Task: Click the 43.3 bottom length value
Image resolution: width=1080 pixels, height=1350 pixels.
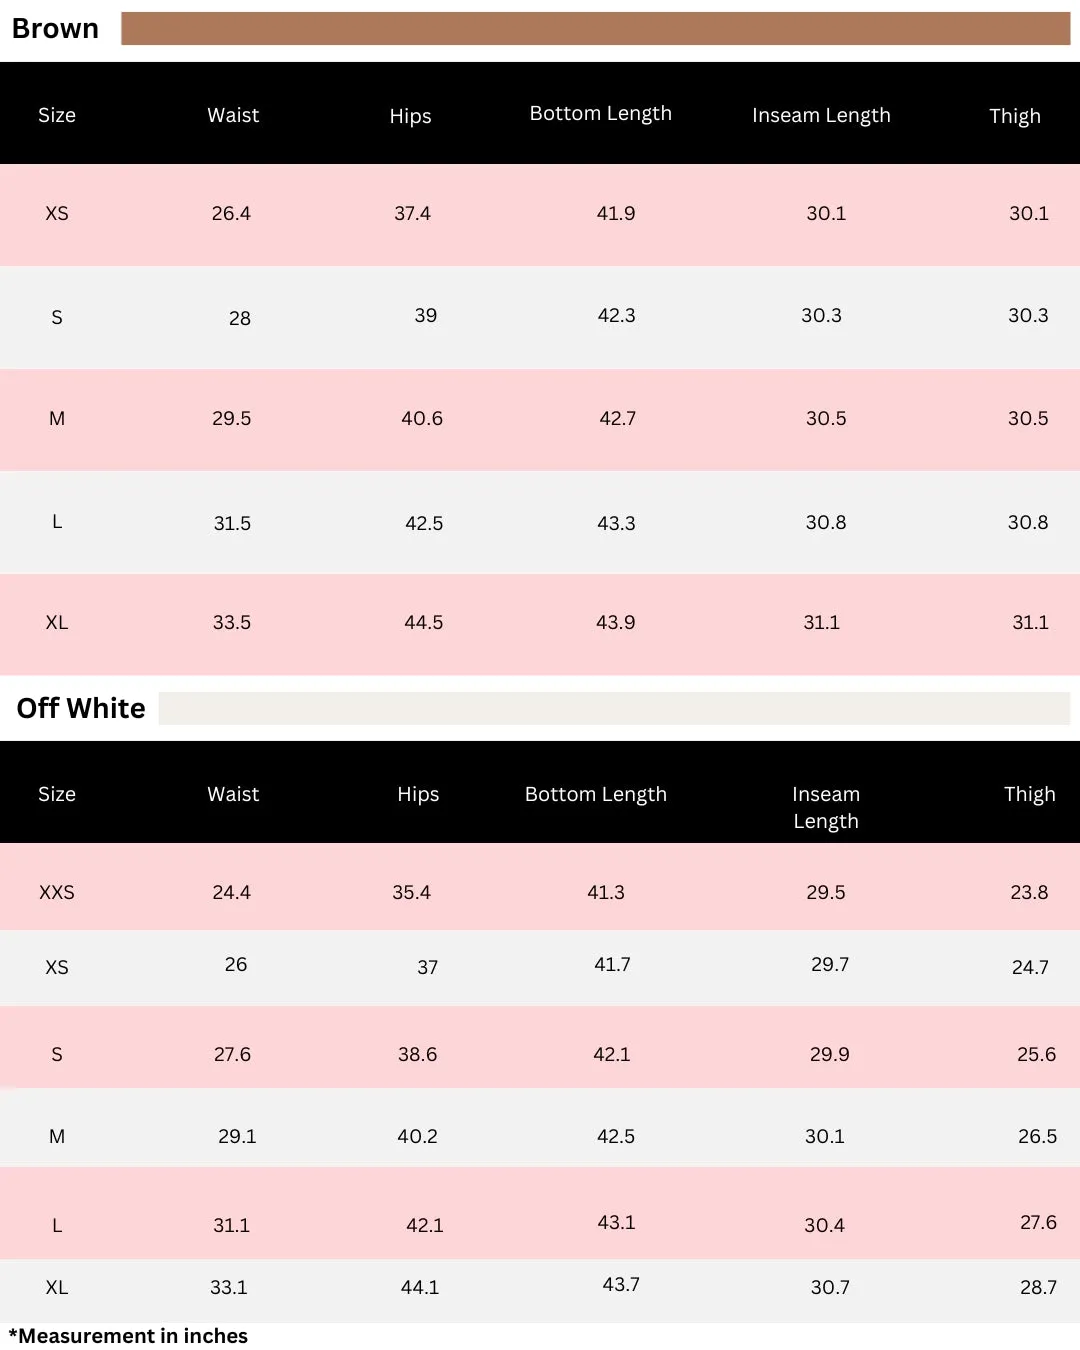Action: point(616,523)
